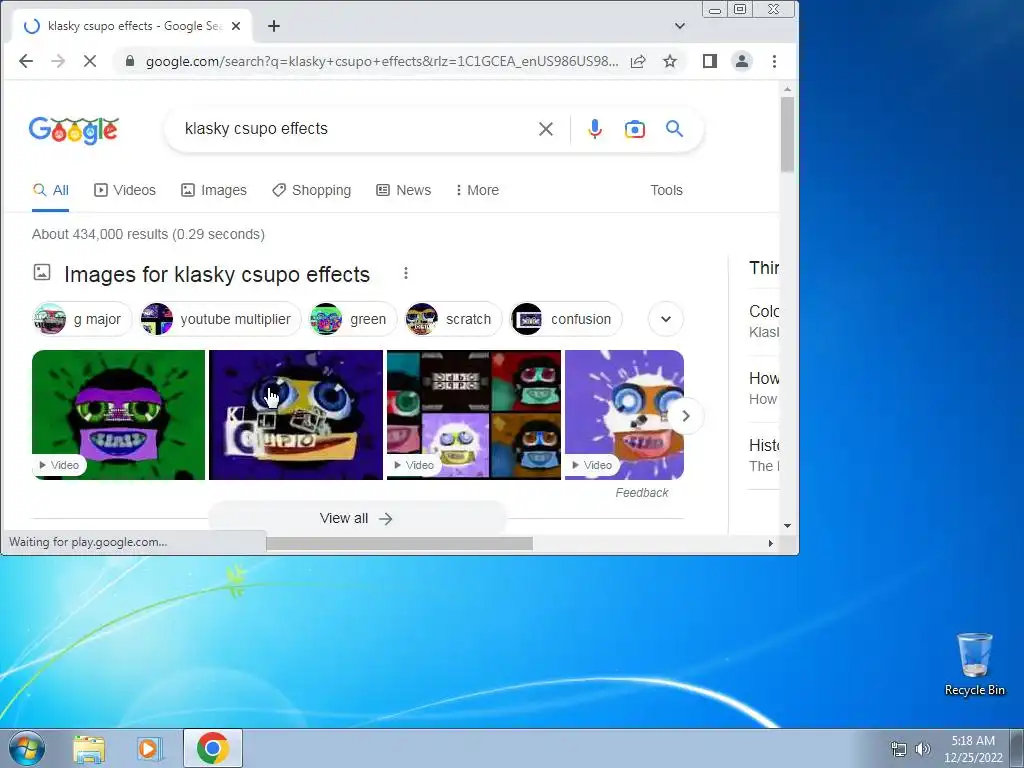Viewport: 1024px width, 768px height.
Task: Click the 'About 434,000 results' text
Action: (x=148, y=234)
